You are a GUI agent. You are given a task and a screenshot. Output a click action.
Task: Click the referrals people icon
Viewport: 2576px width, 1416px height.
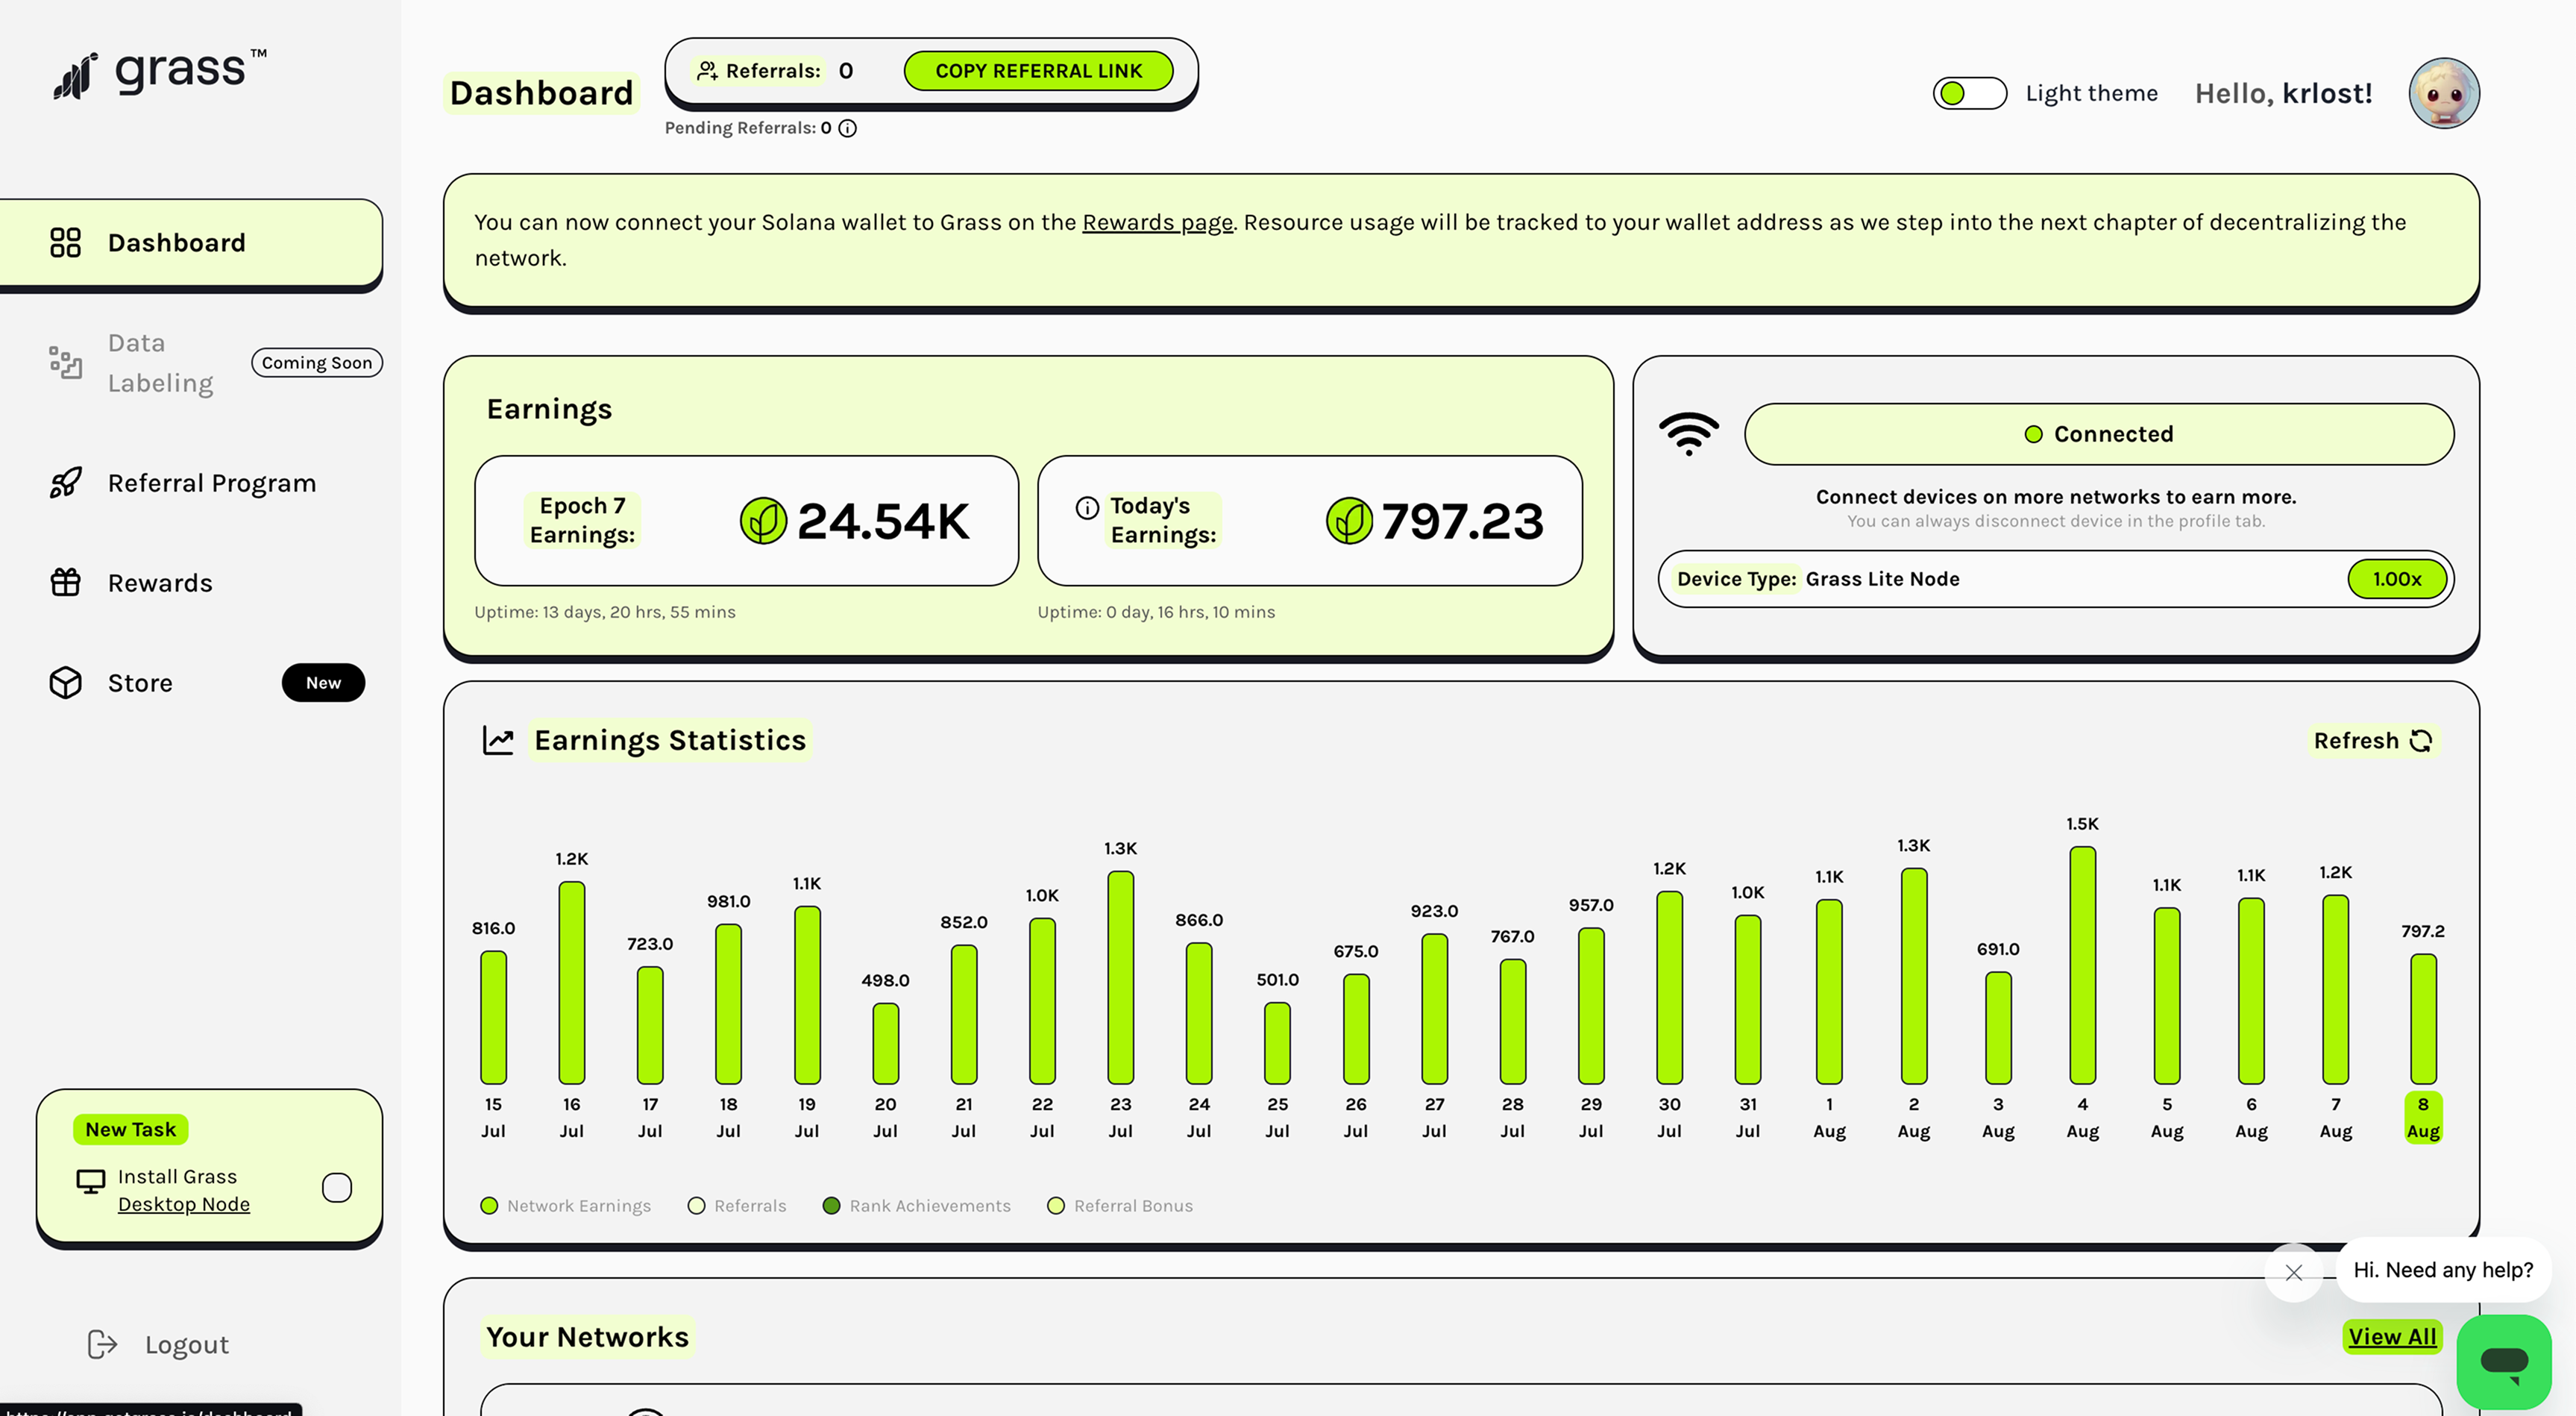(x=707, y=70)
